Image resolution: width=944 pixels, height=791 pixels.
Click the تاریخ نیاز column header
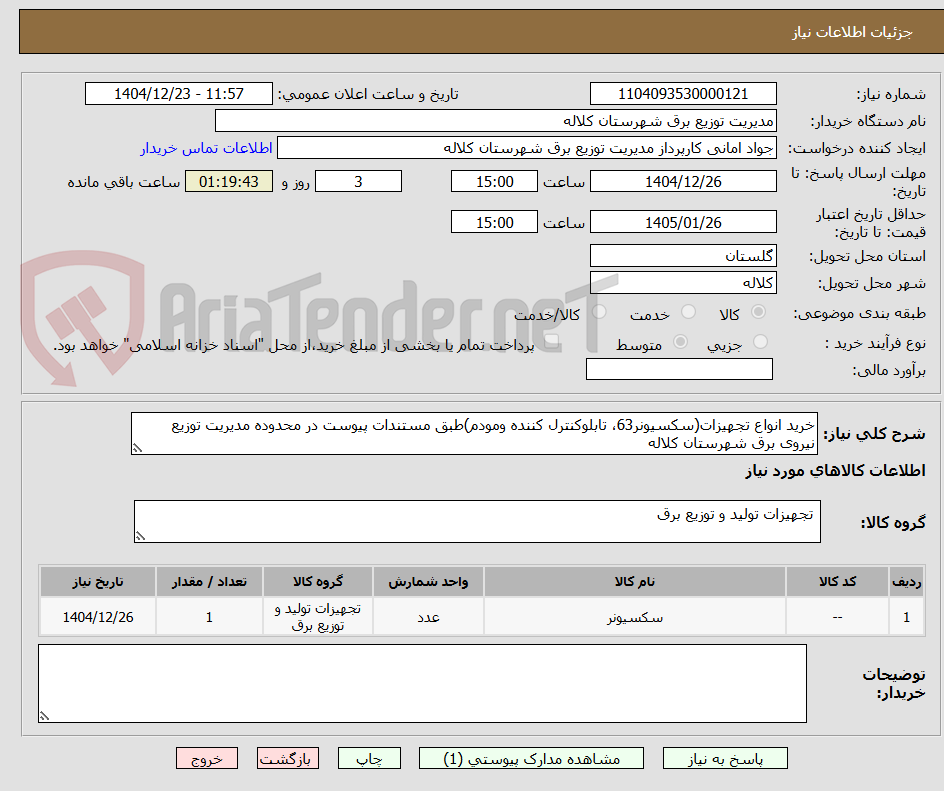98,582
